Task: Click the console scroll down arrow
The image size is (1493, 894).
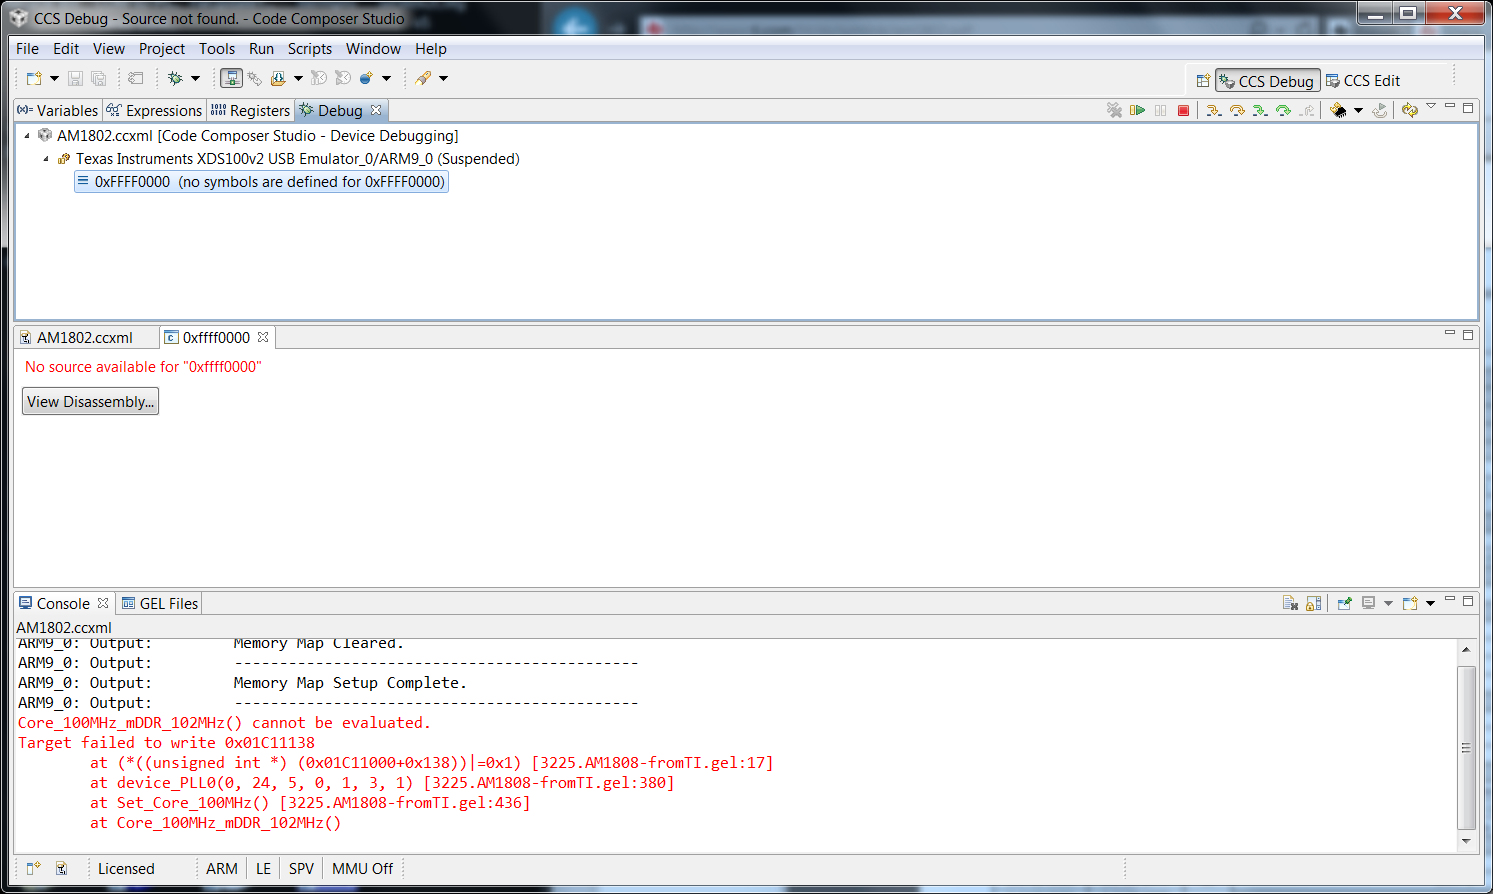Action: click(x=1467, y=841)
